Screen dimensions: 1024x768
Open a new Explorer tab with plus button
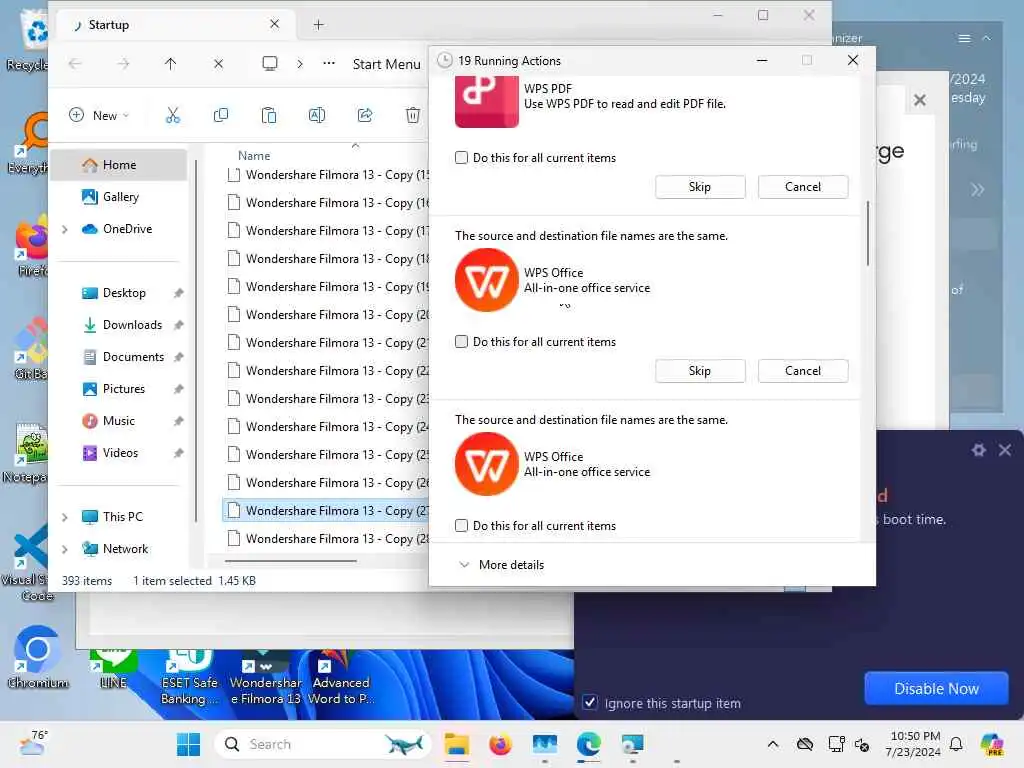point(318,25)
